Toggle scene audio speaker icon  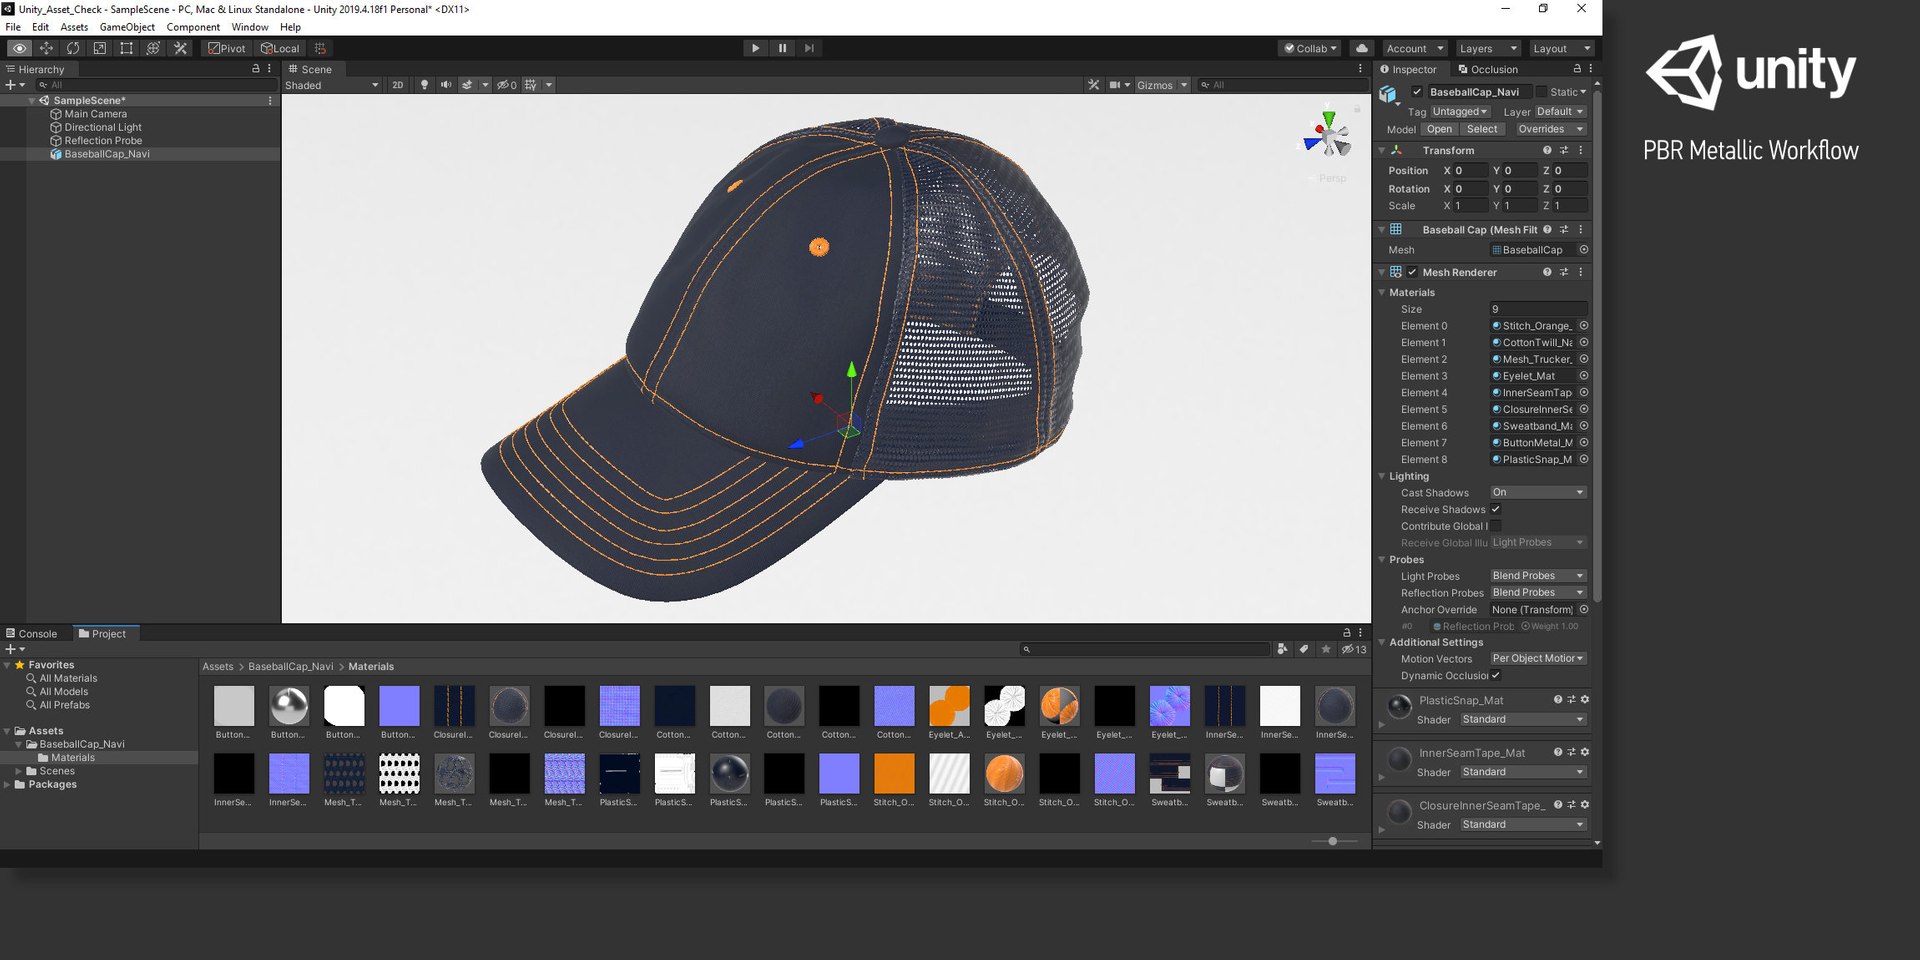[446, 85]
